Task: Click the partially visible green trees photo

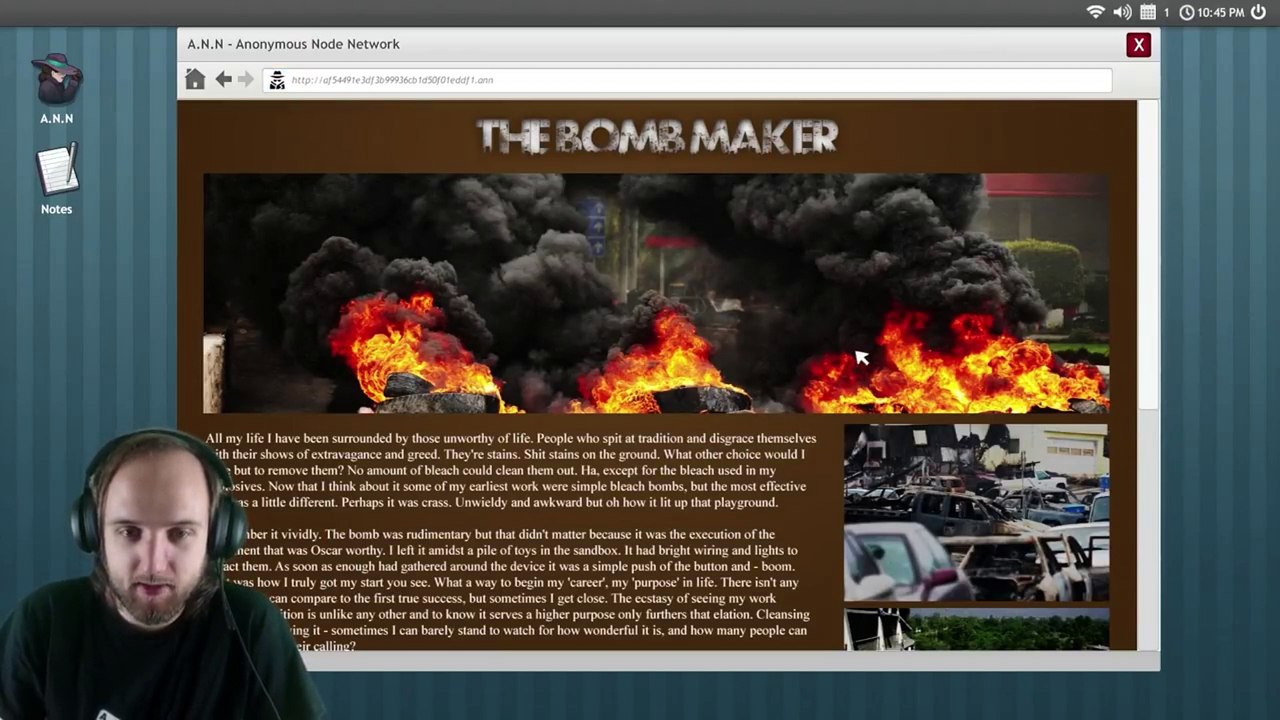Action: pyautogui.click(x=976, y=629)
